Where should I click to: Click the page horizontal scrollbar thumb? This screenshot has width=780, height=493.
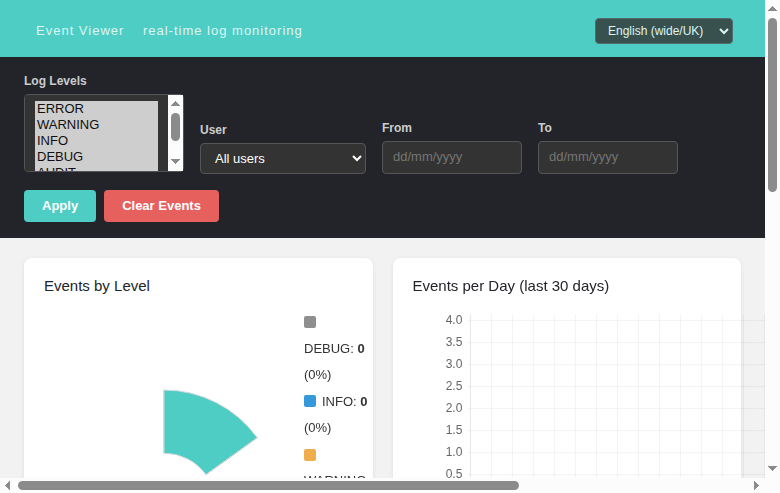(269, 486)
